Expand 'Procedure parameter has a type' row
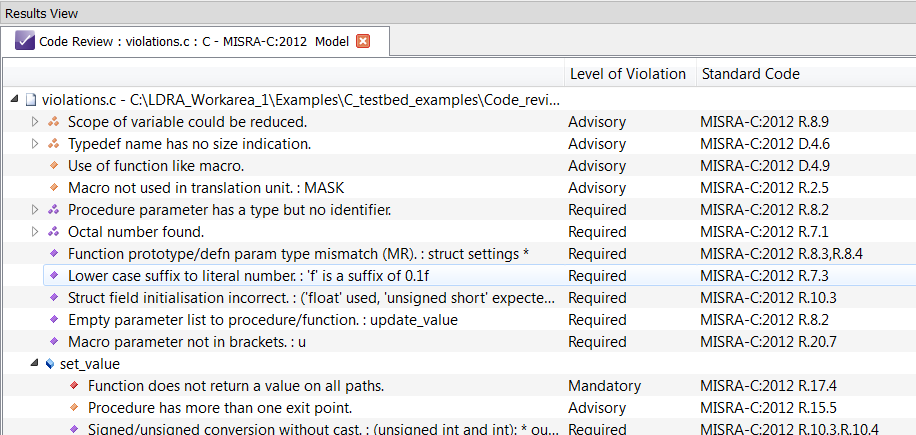 point(34,210)
